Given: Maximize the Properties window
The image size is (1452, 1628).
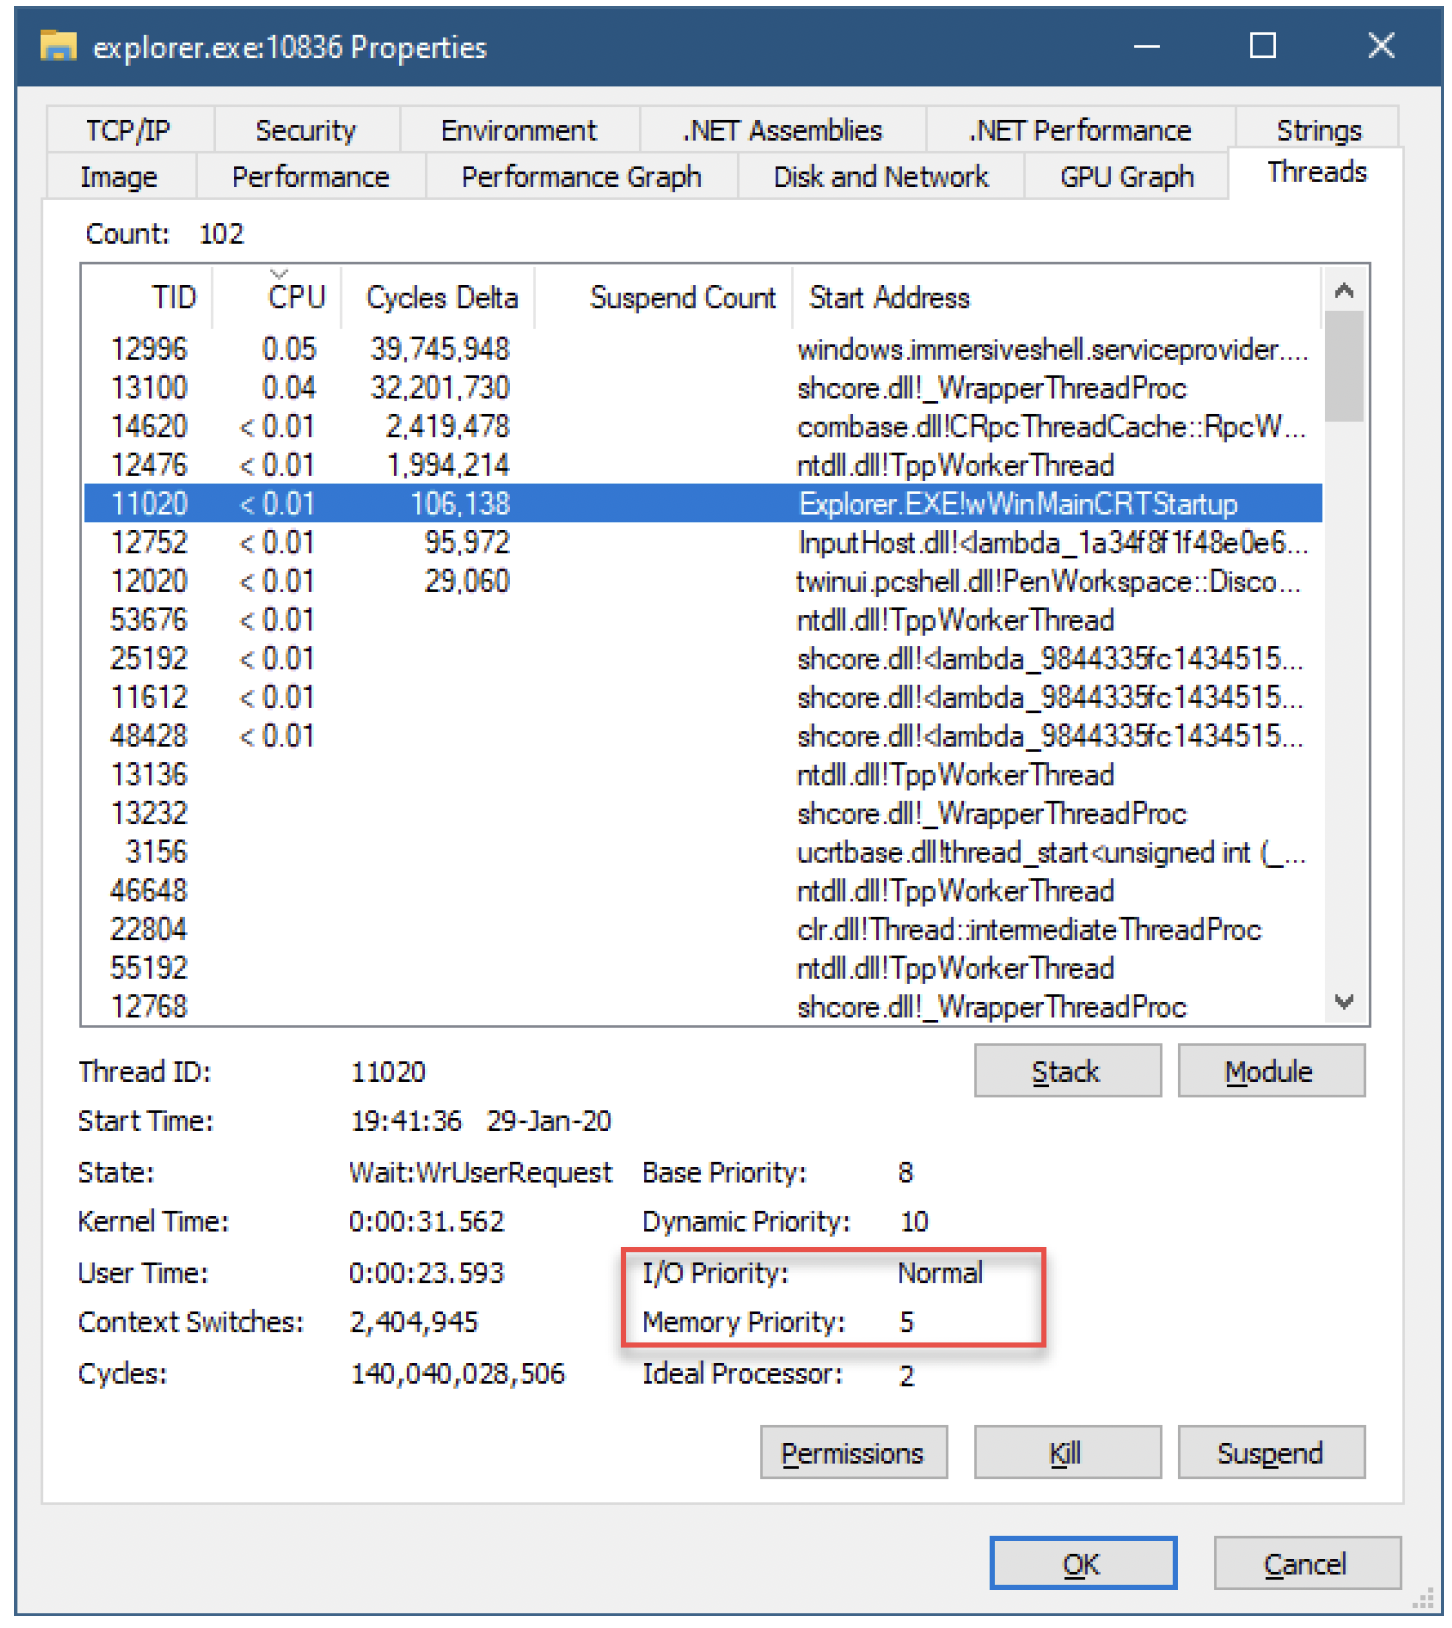Looking at the screenshot, I should [1263, 46].
